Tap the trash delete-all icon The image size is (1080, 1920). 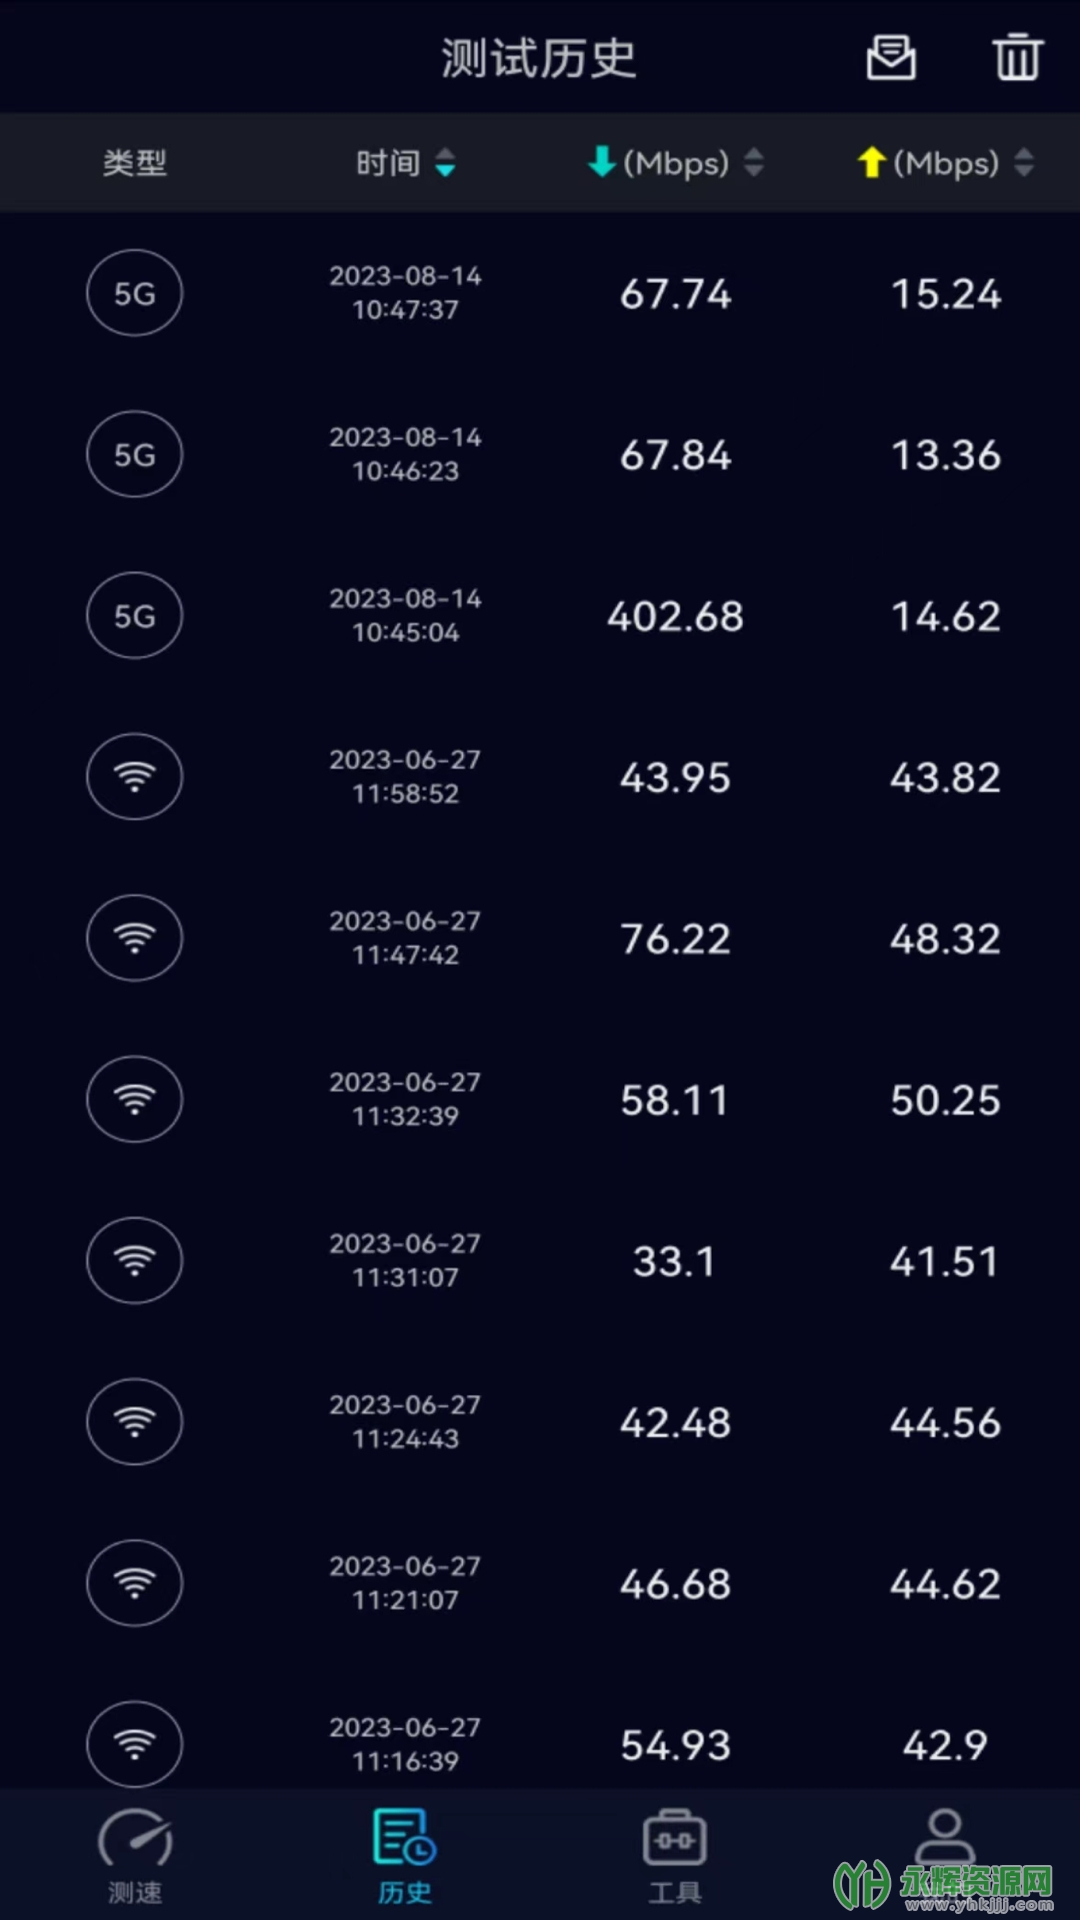click(1017, 57)
